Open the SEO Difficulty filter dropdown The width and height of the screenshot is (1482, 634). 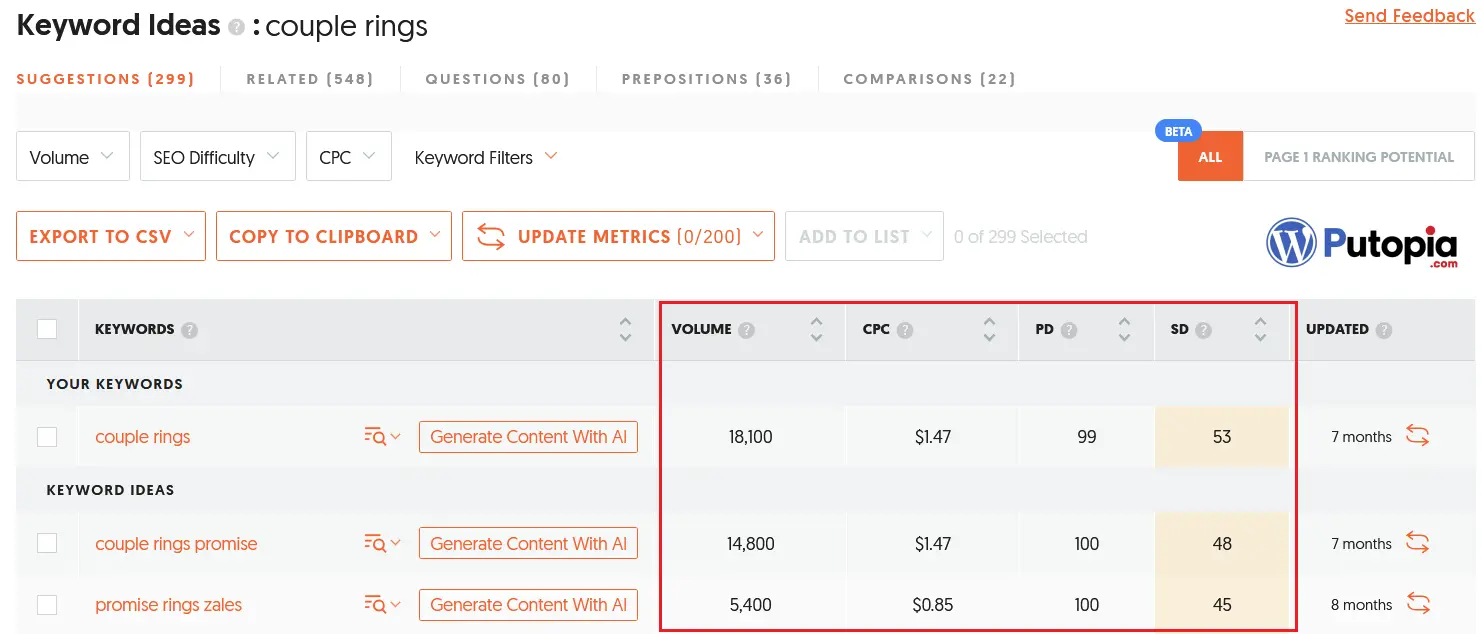click(218, 157)
